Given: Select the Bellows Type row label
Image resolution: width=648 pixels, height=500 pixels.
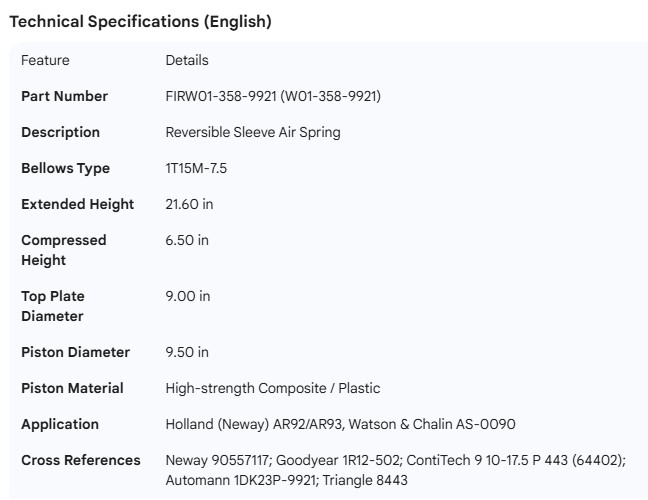Looking at the screenshot, I should coord(65,168).
